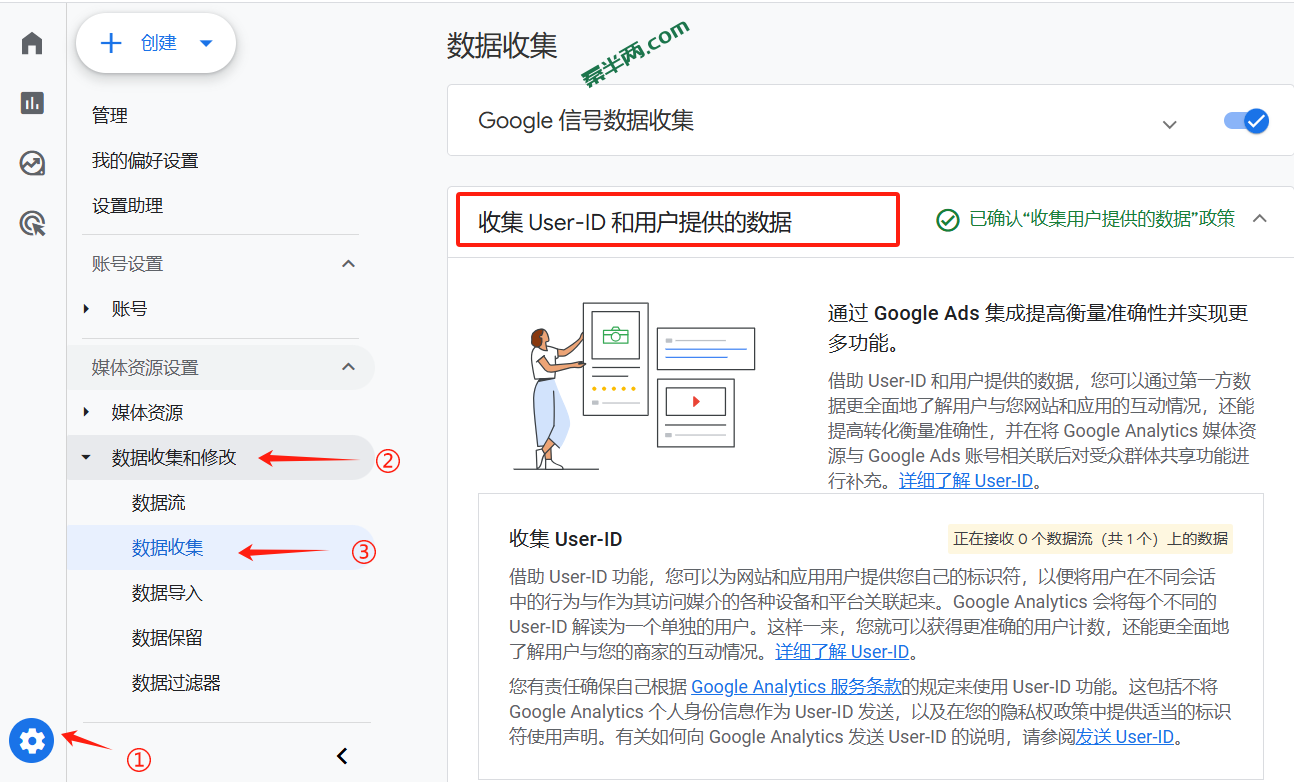This screenshot has width=1294, height=782.
Task: Open the Reports bar chart icon
Action: click(x=32, y=103)
